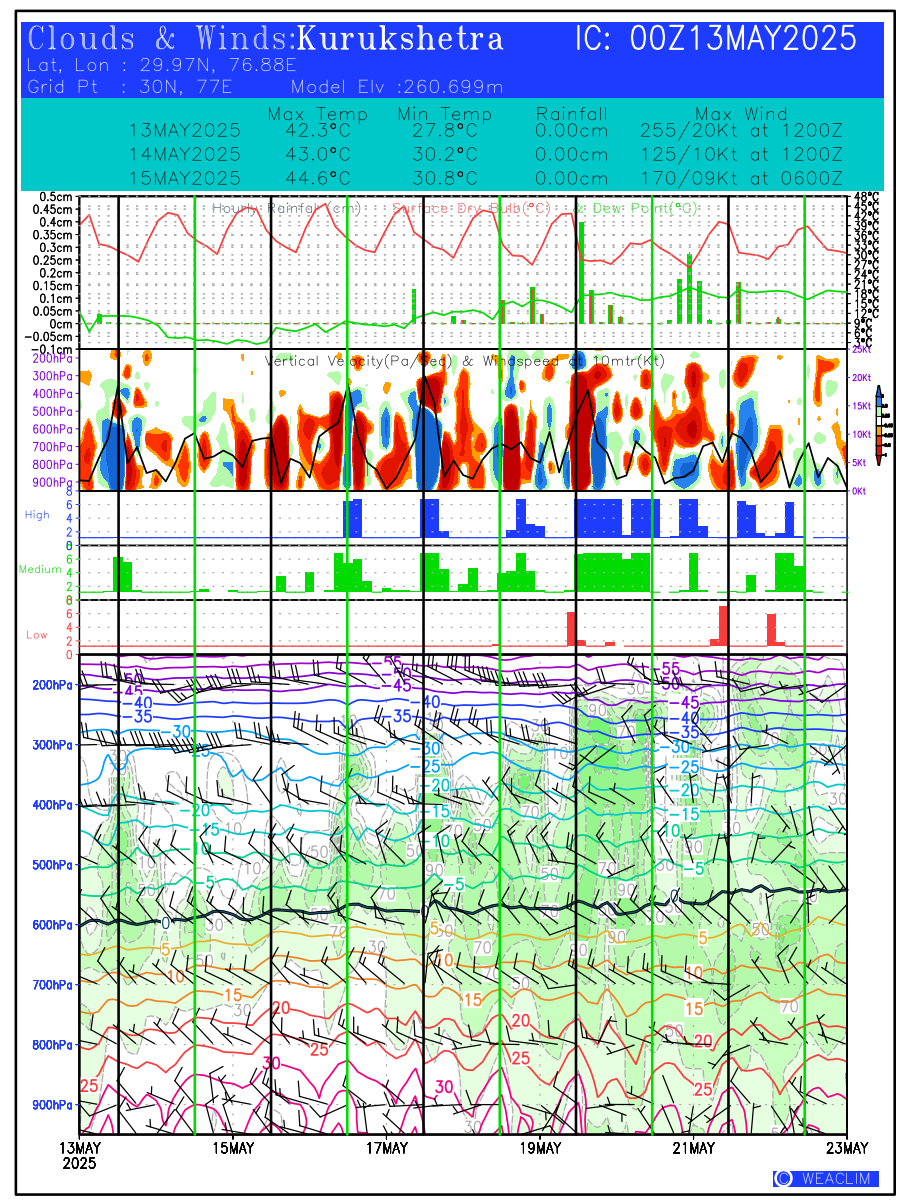Image resolution: width=900 pixels, height=1200 pixels.
Task: Click the "Hourly Rainfall(cm)" legend label
Action: tap(287, 209)
